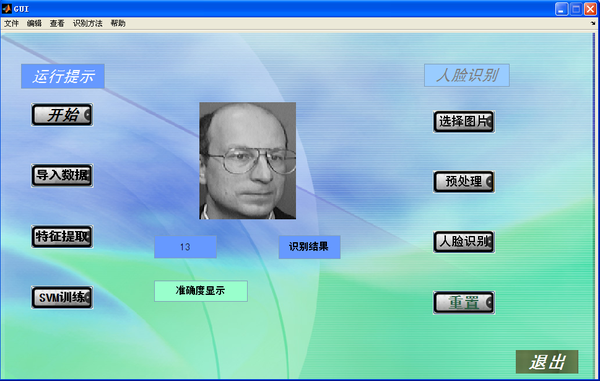Open the 帮助 menu
This screenshot has width=600, height=381.
[x=118, y=23]
